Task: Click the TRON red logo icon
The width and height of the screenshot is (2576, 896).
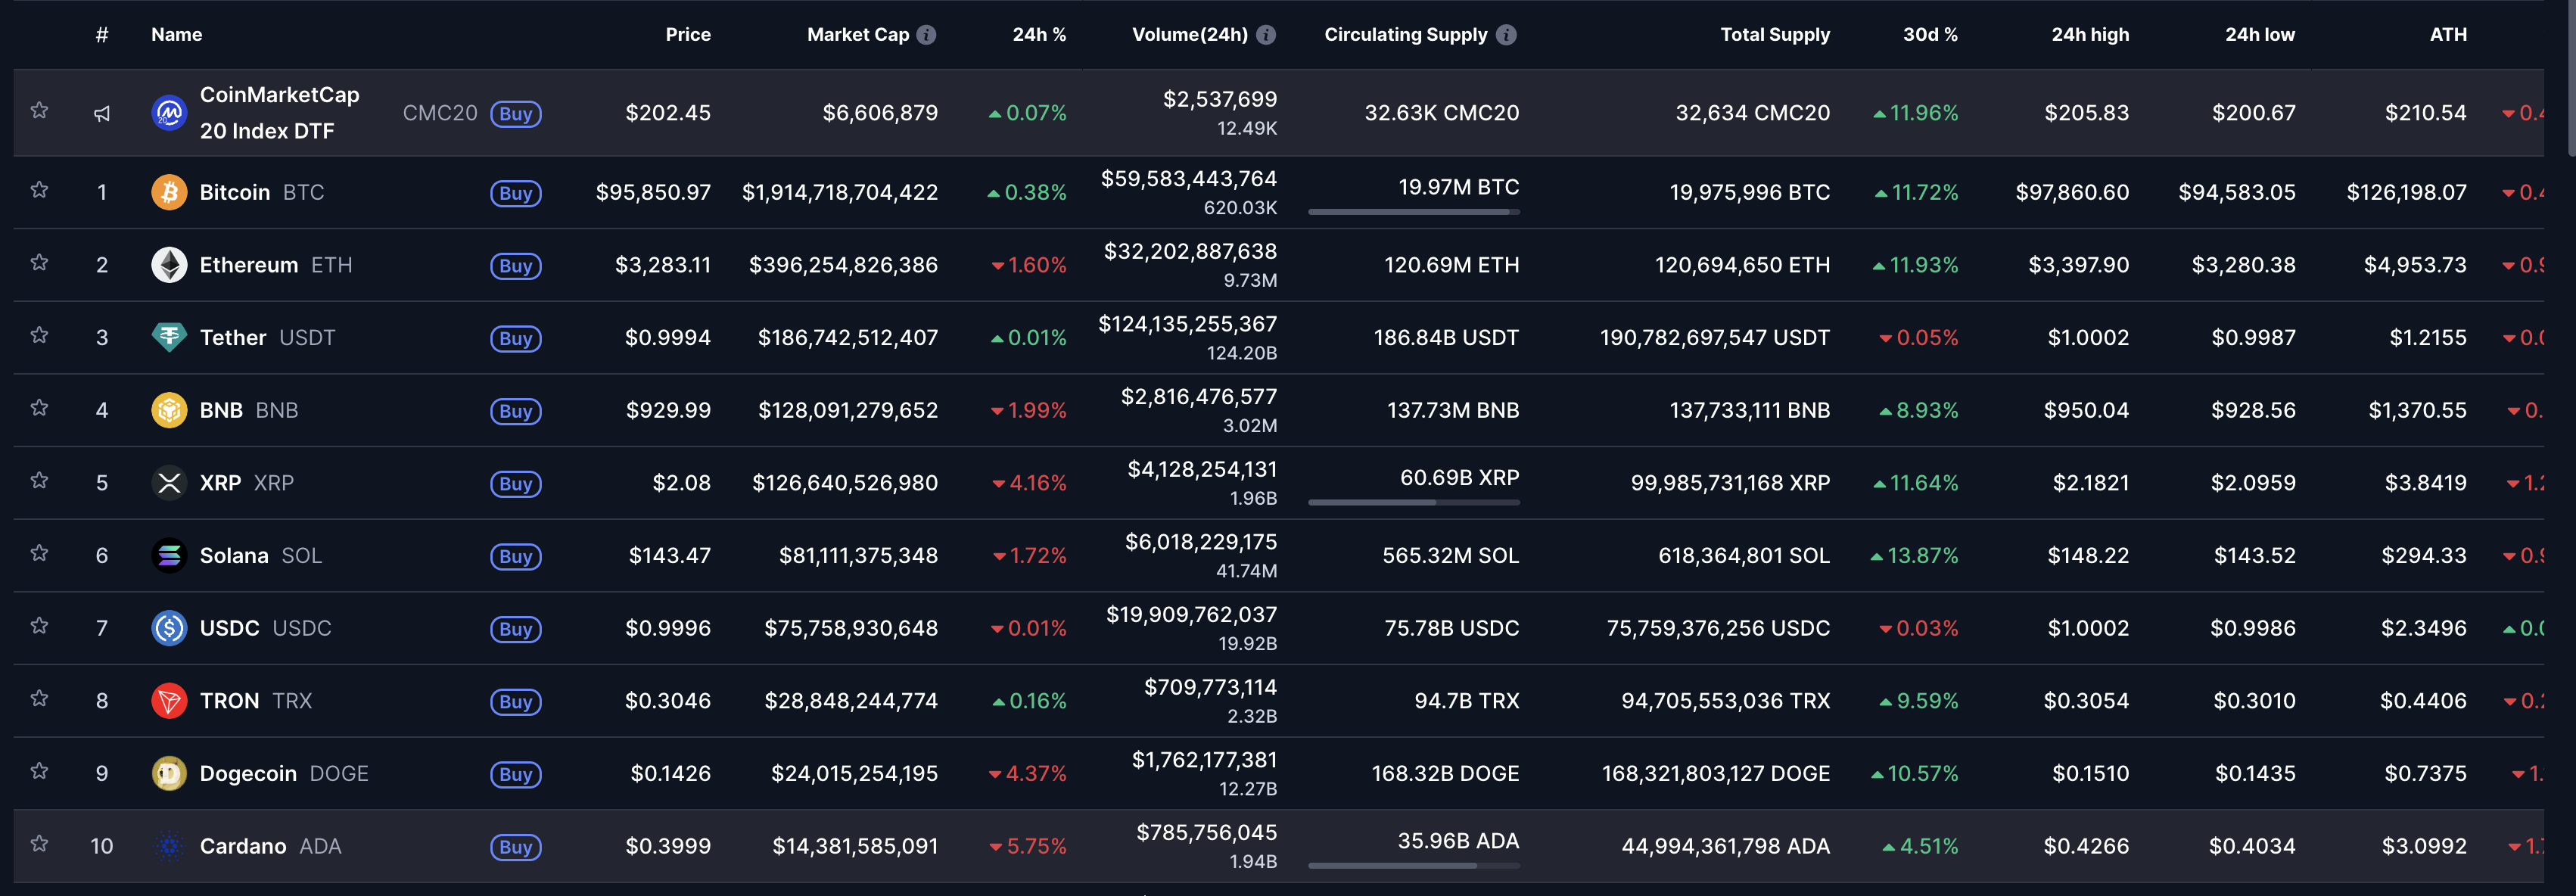Action: (169, 700)
